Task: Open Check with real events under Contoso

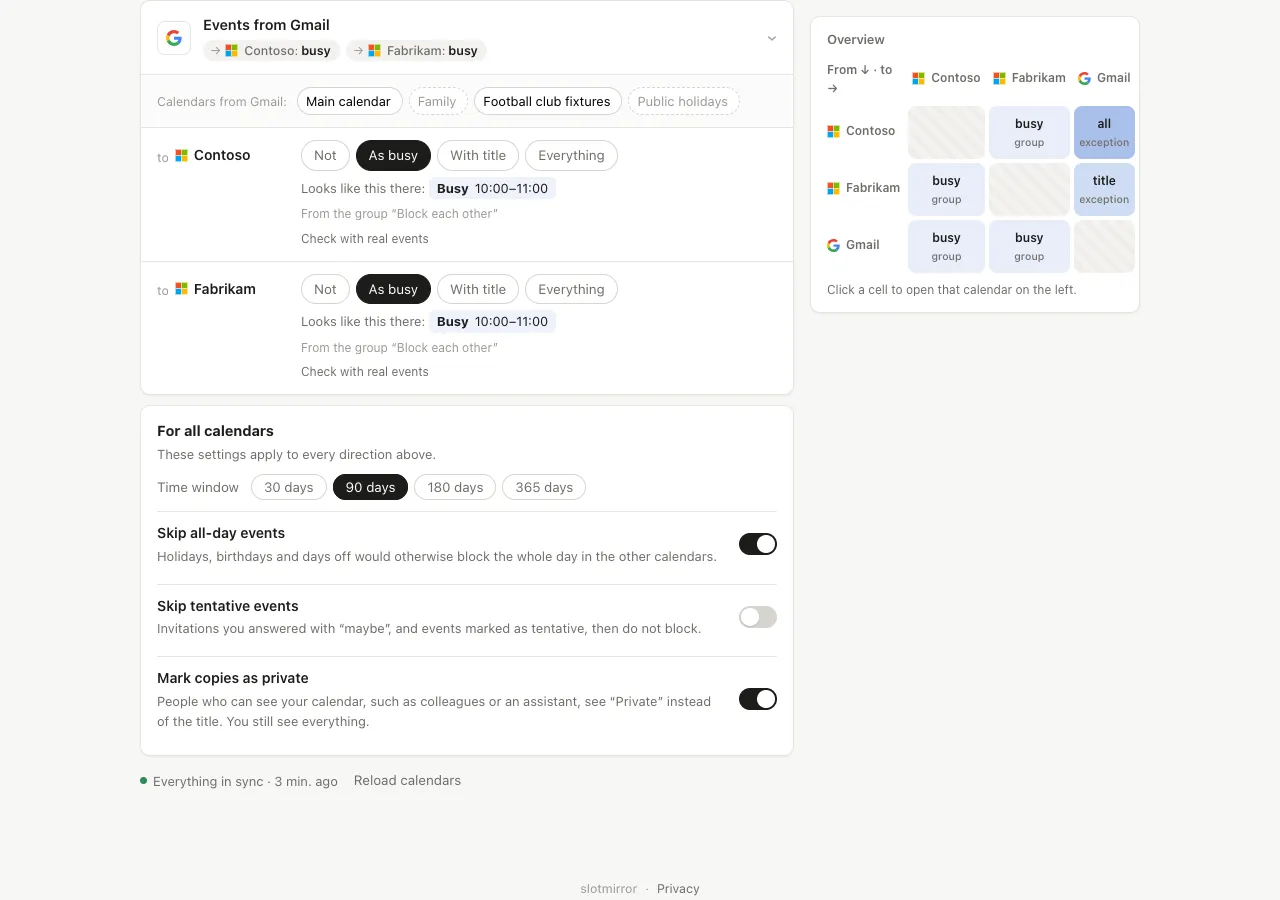Action: click(365, 238)
